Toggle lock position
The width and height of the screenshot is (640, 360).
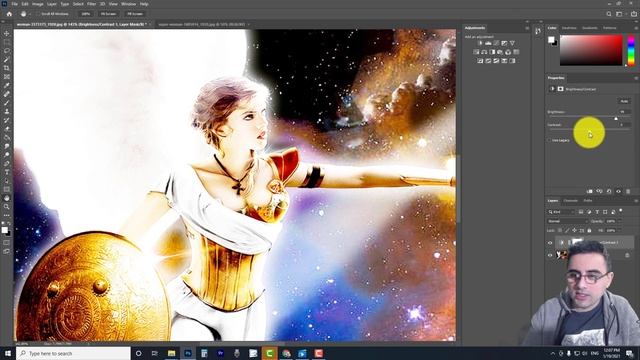pyautogui.click(x=575, y=231)
